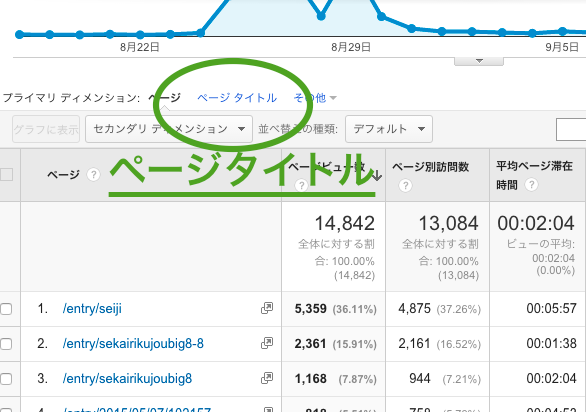Open /entry/sekairikujoubig8-8 external link icon
This screenshot has height=412, width=586.
click(267, 343)
